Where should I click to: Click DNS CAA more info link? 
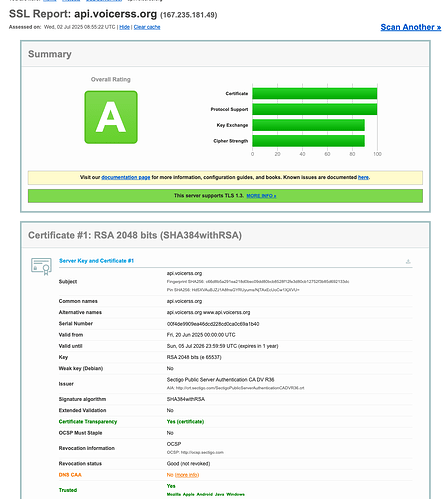[x=187, y=475]
